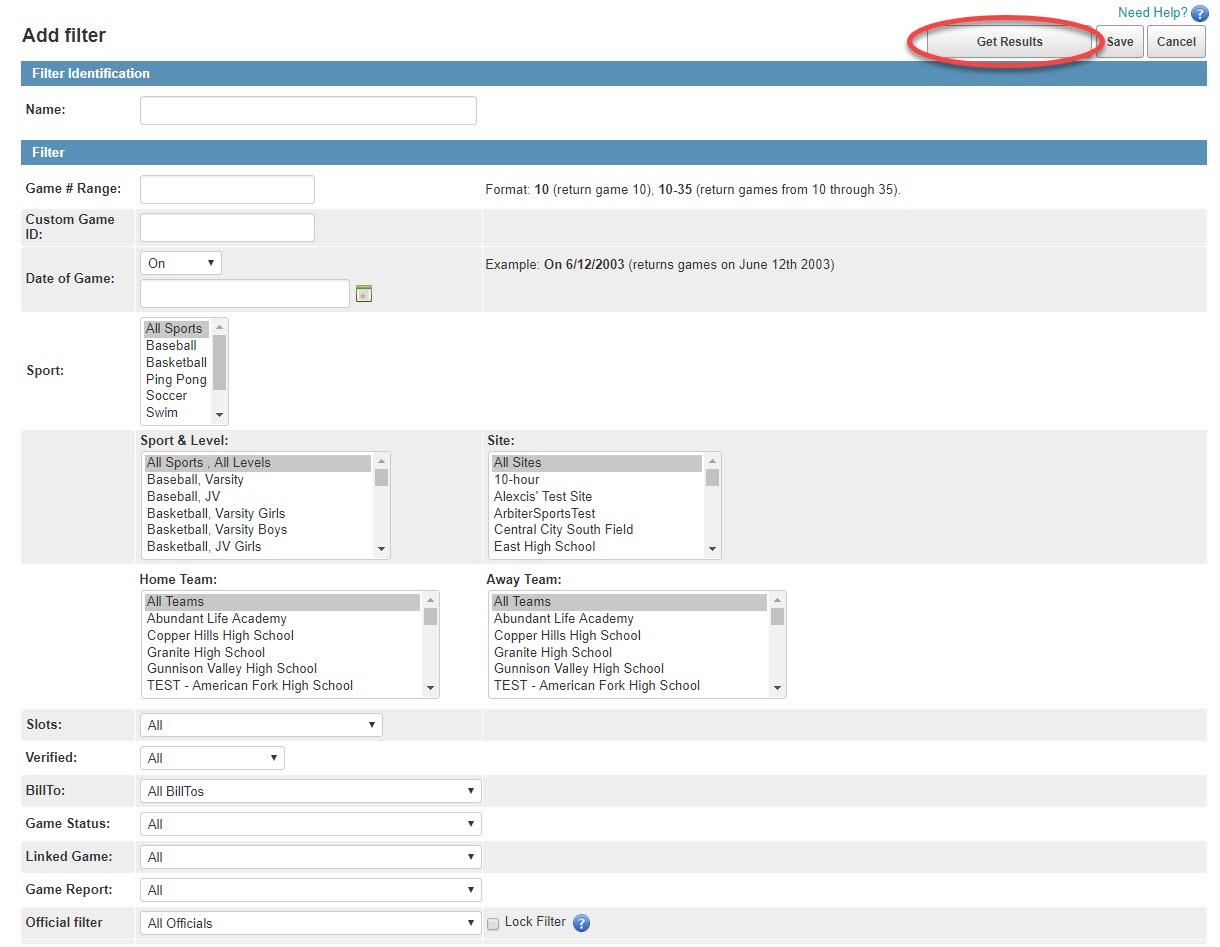Select 'Granite High School' as Away Team
This screenshot has height=947, width=1220.
click(x=629, y=652)
